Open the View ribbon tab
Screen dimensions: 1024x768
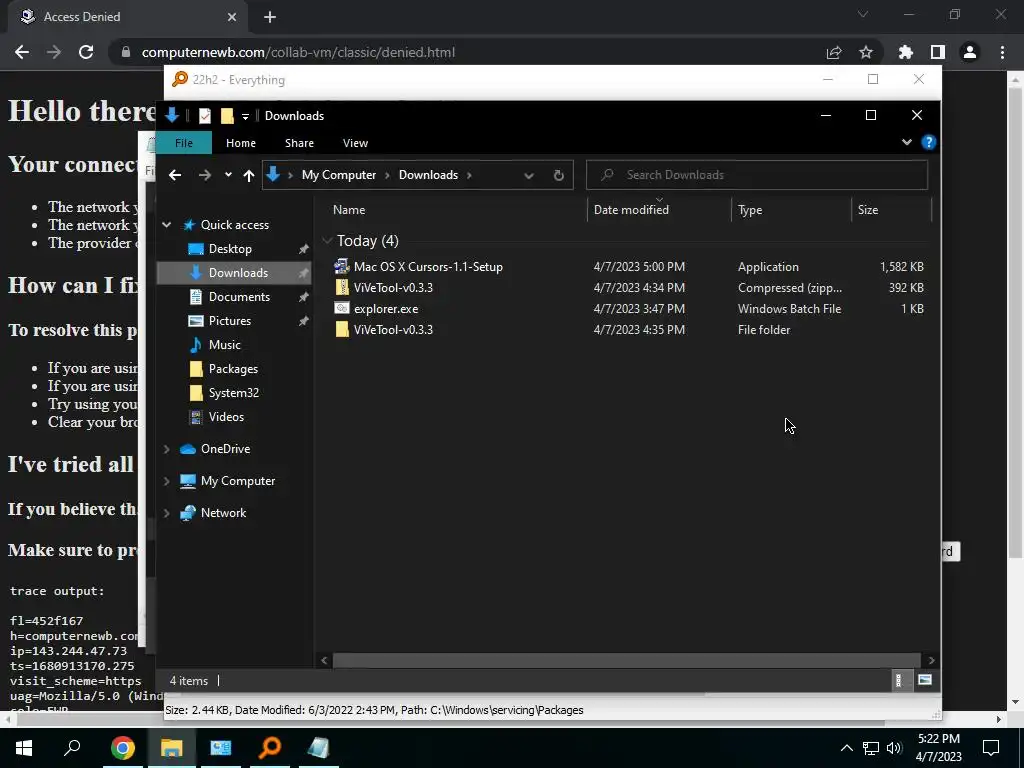[355, 143]
